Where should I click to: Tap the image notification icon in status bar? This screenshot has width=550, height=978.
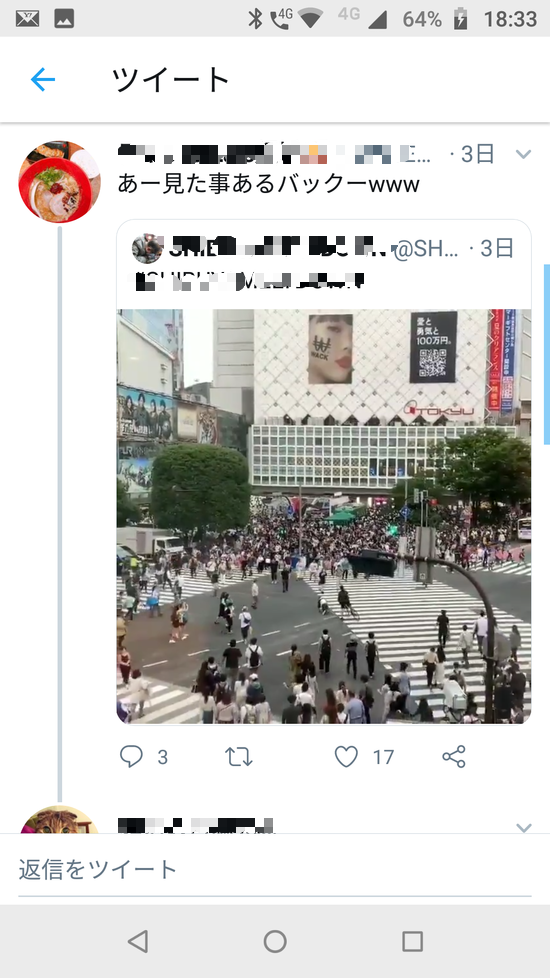coord(64,19)
